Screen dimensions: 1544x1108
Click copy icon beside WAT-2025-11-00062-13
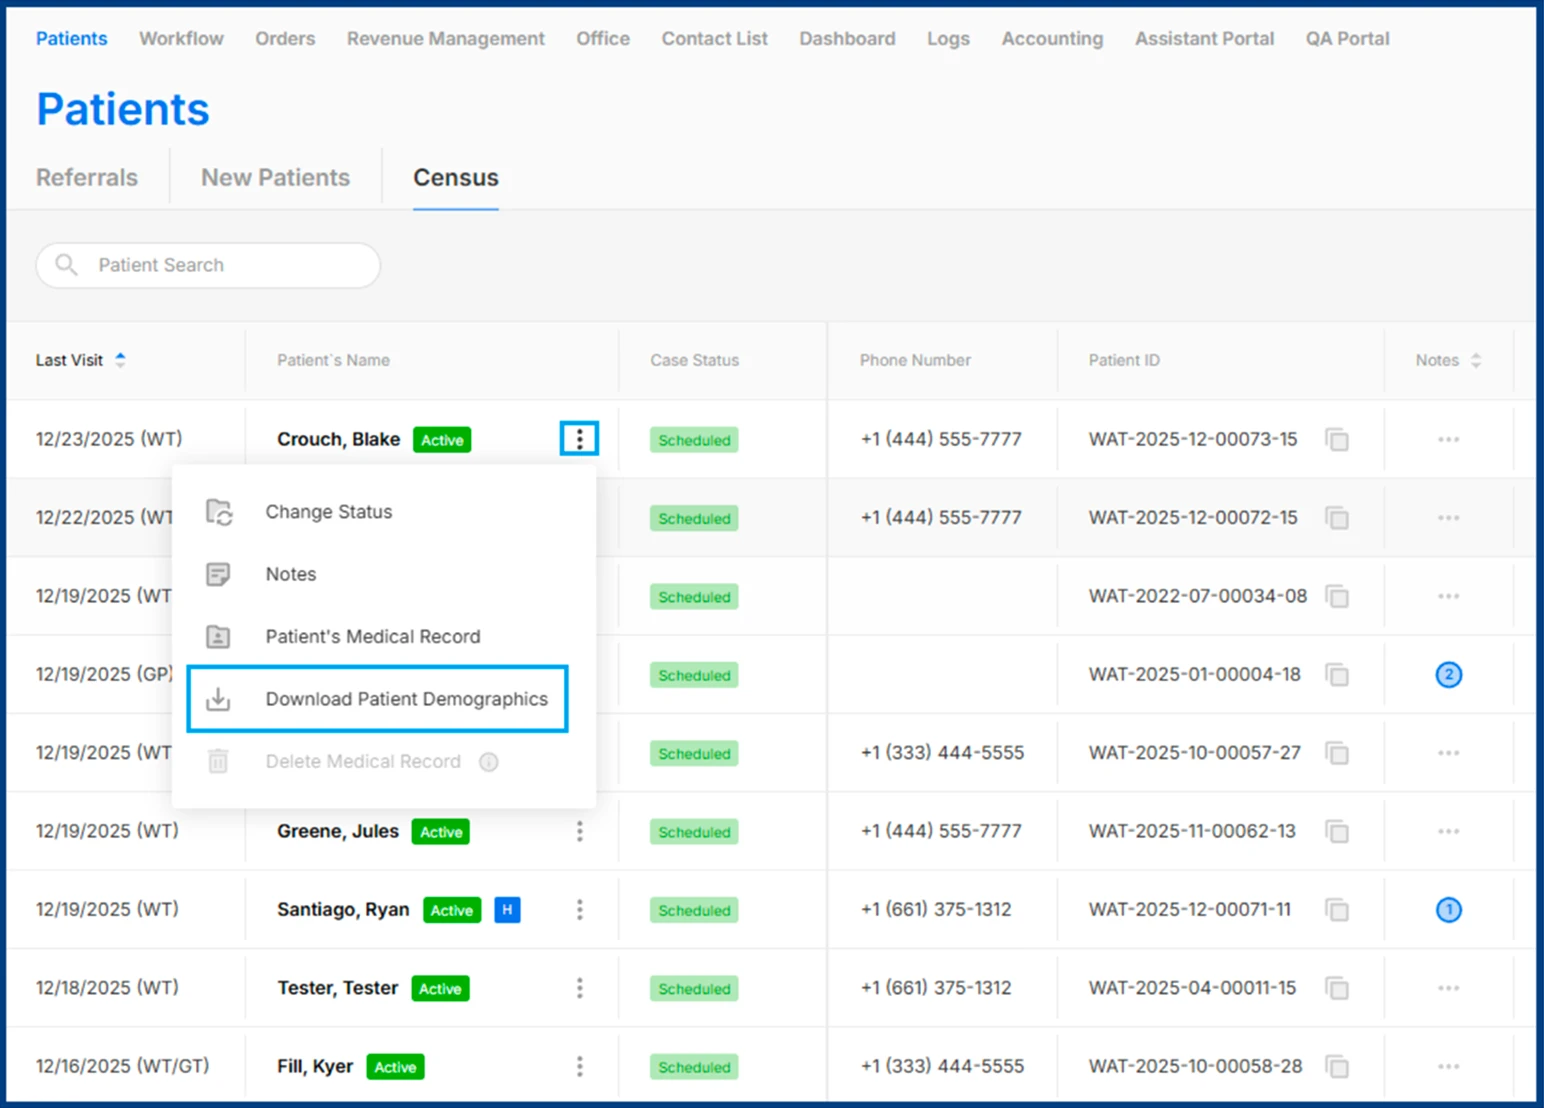1337,832
